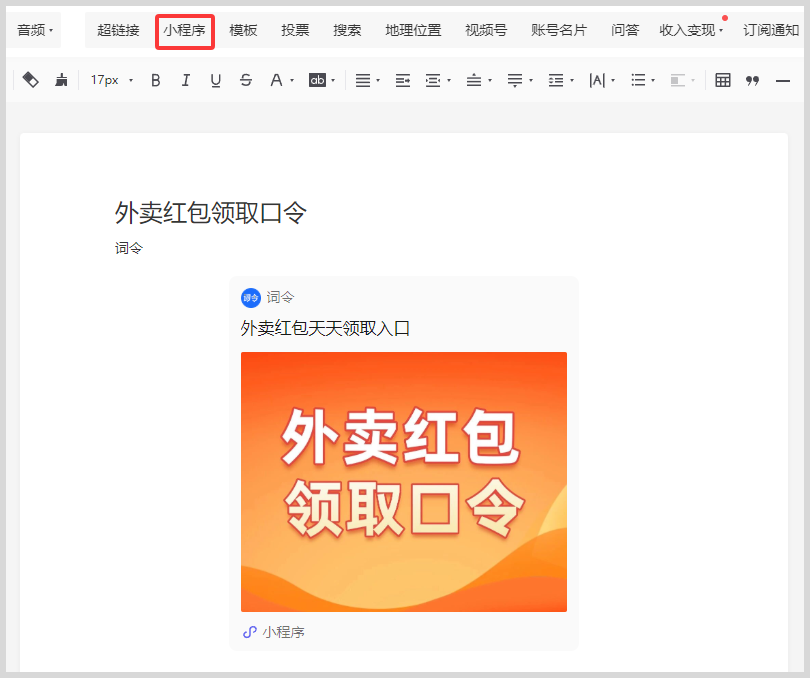Click the line spacing icon

(556, 80)
